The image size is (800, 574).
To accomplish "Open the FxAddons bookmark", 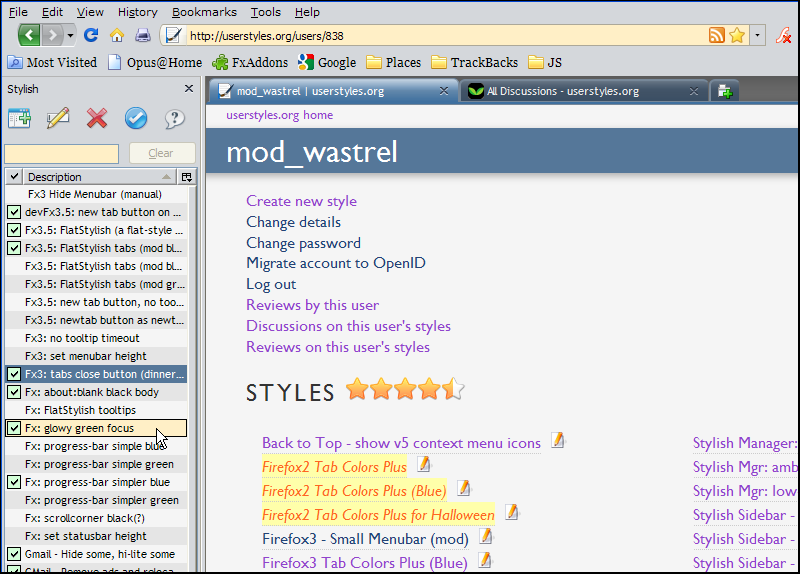I will (x=250, y=62).
